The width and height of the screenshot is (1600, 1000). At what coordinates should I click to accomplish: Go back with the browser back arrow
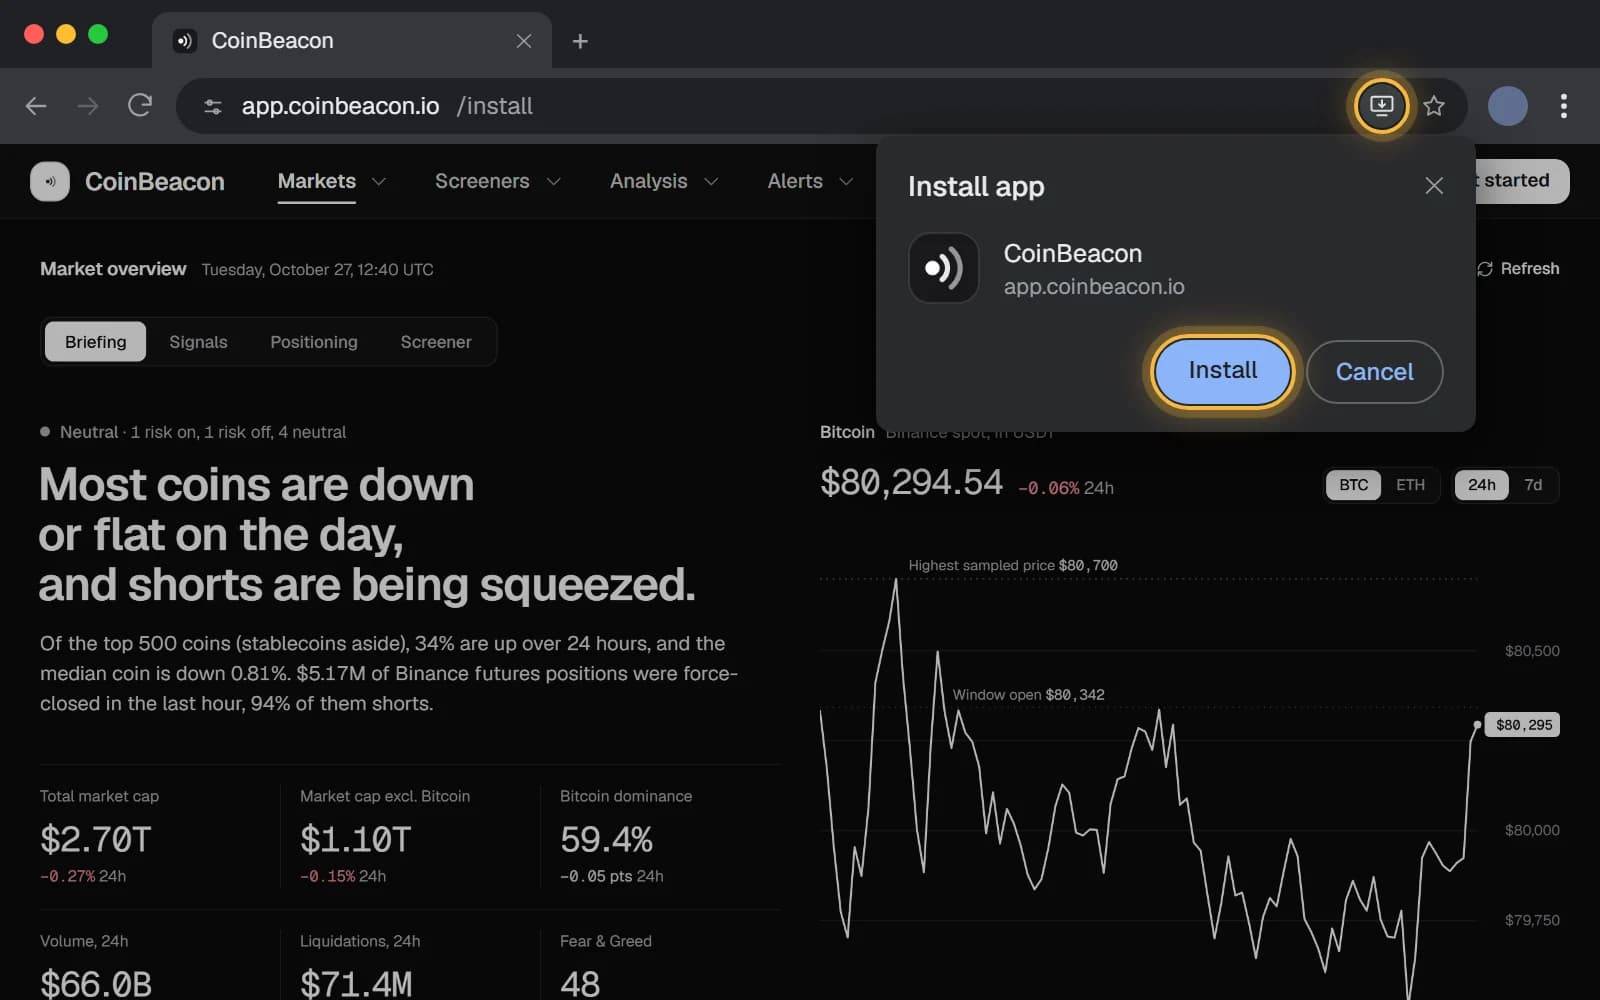tap(36, 105)
